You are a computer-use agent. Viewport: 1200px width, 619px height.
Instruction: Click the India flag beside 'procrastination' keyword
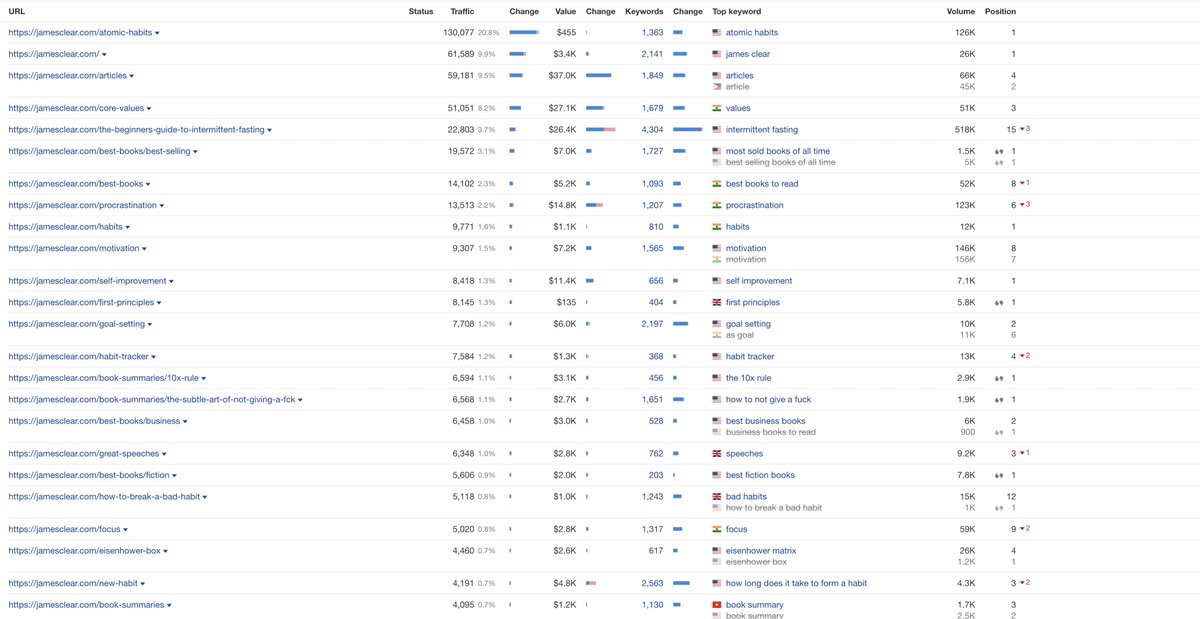[716, 205]
